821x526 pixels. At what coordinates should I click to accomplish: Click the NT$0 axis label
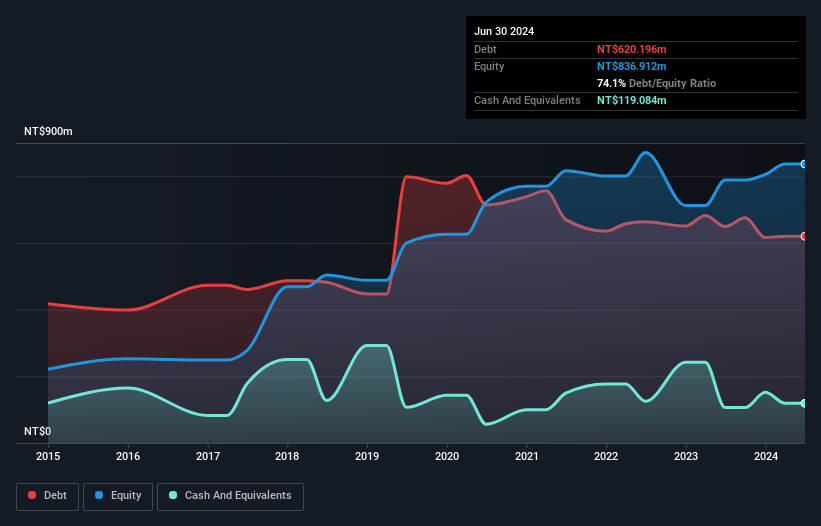point(38,431)
